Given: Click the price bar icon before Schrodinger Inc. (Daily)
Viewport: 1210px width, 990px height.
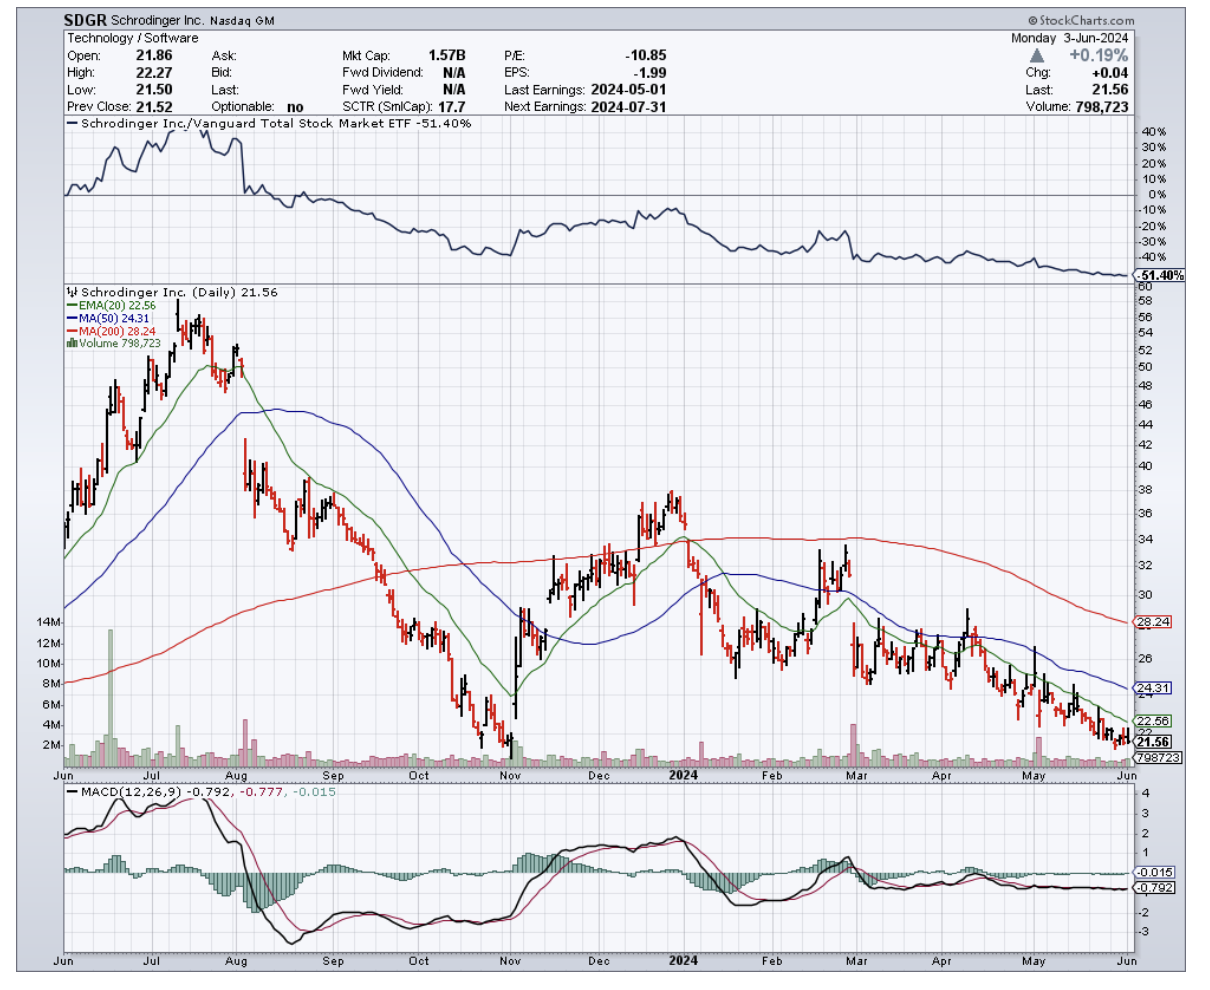Looking at the screenshot, I should [x=72, y=292].
